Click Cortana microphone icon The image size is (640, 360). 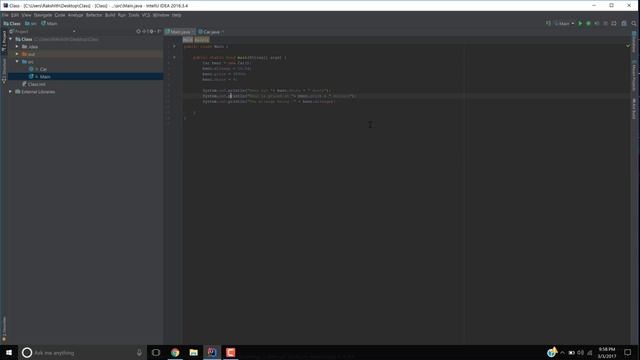pyautogui.click(x=139, y=353)
